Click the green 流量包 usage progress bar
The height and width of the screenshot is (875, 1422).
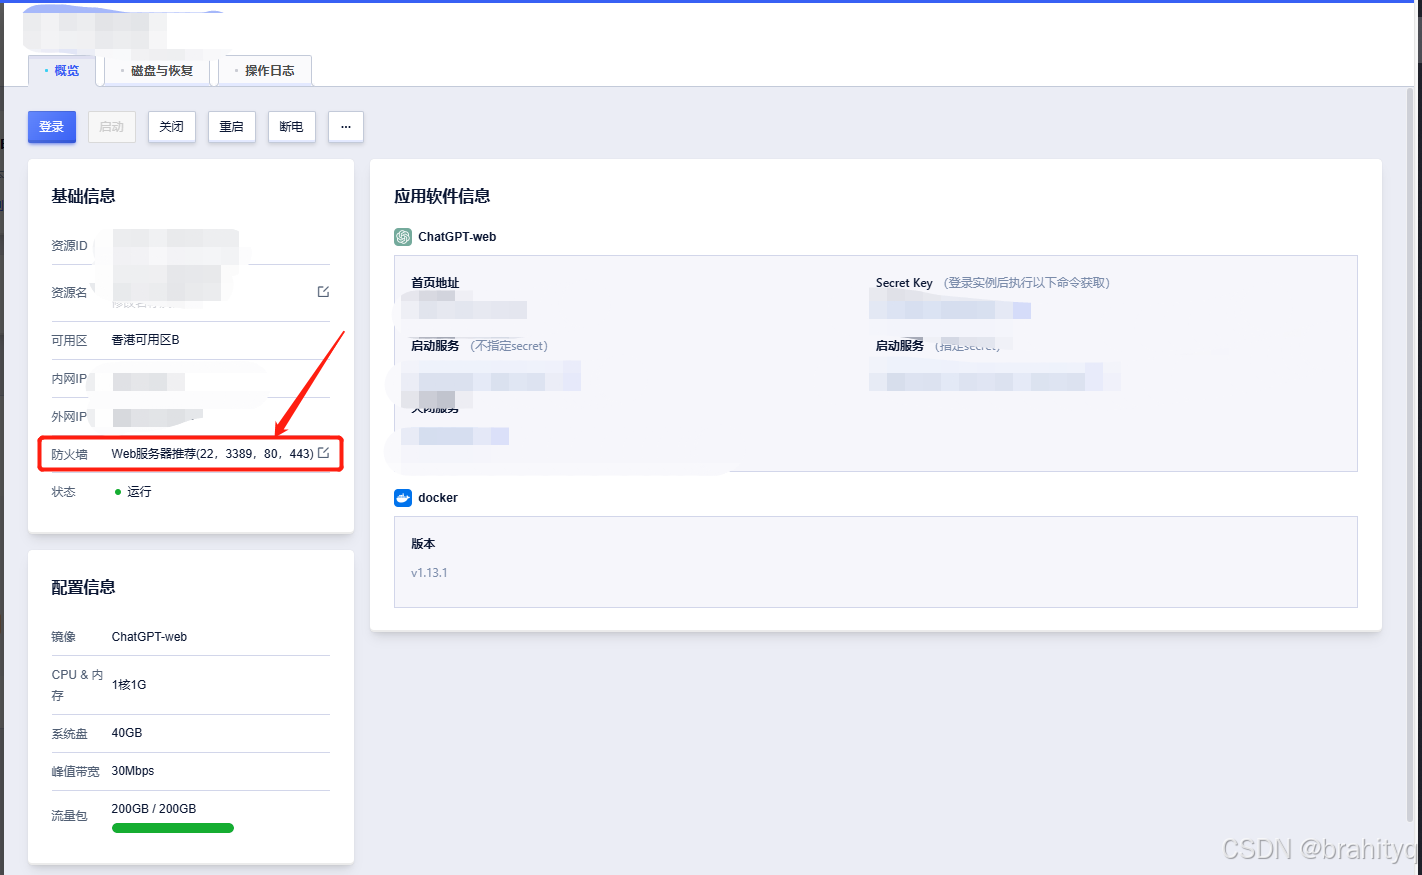tap(172, 827)
